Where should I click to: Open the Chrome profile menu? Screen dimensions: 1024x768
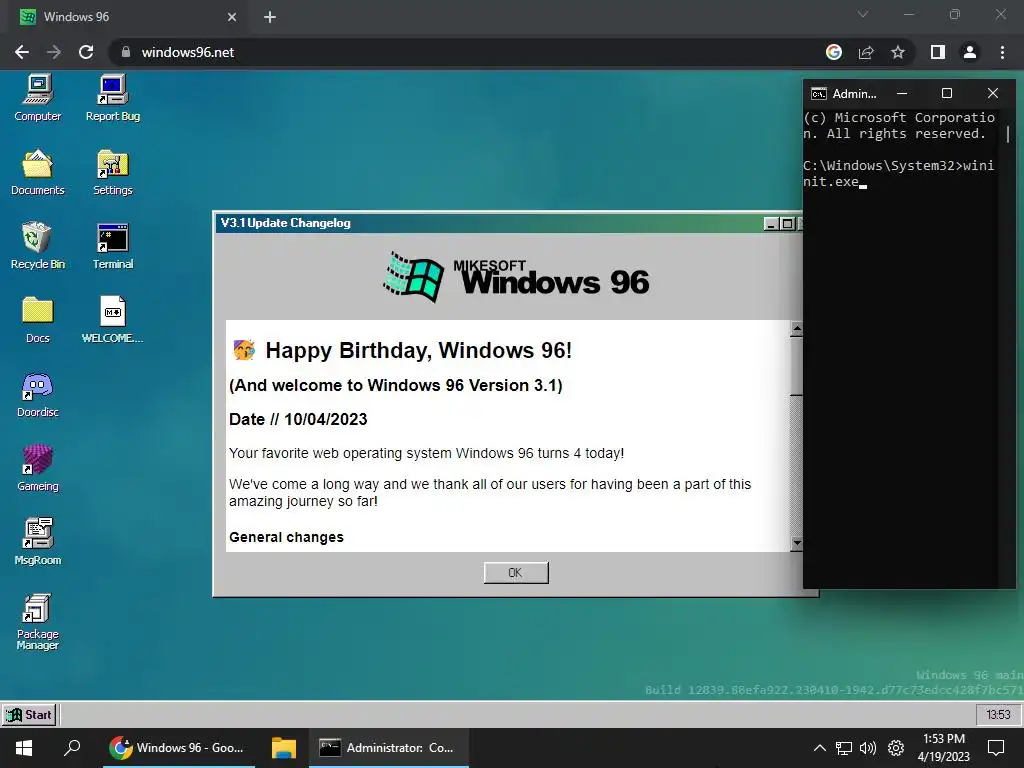970,52
